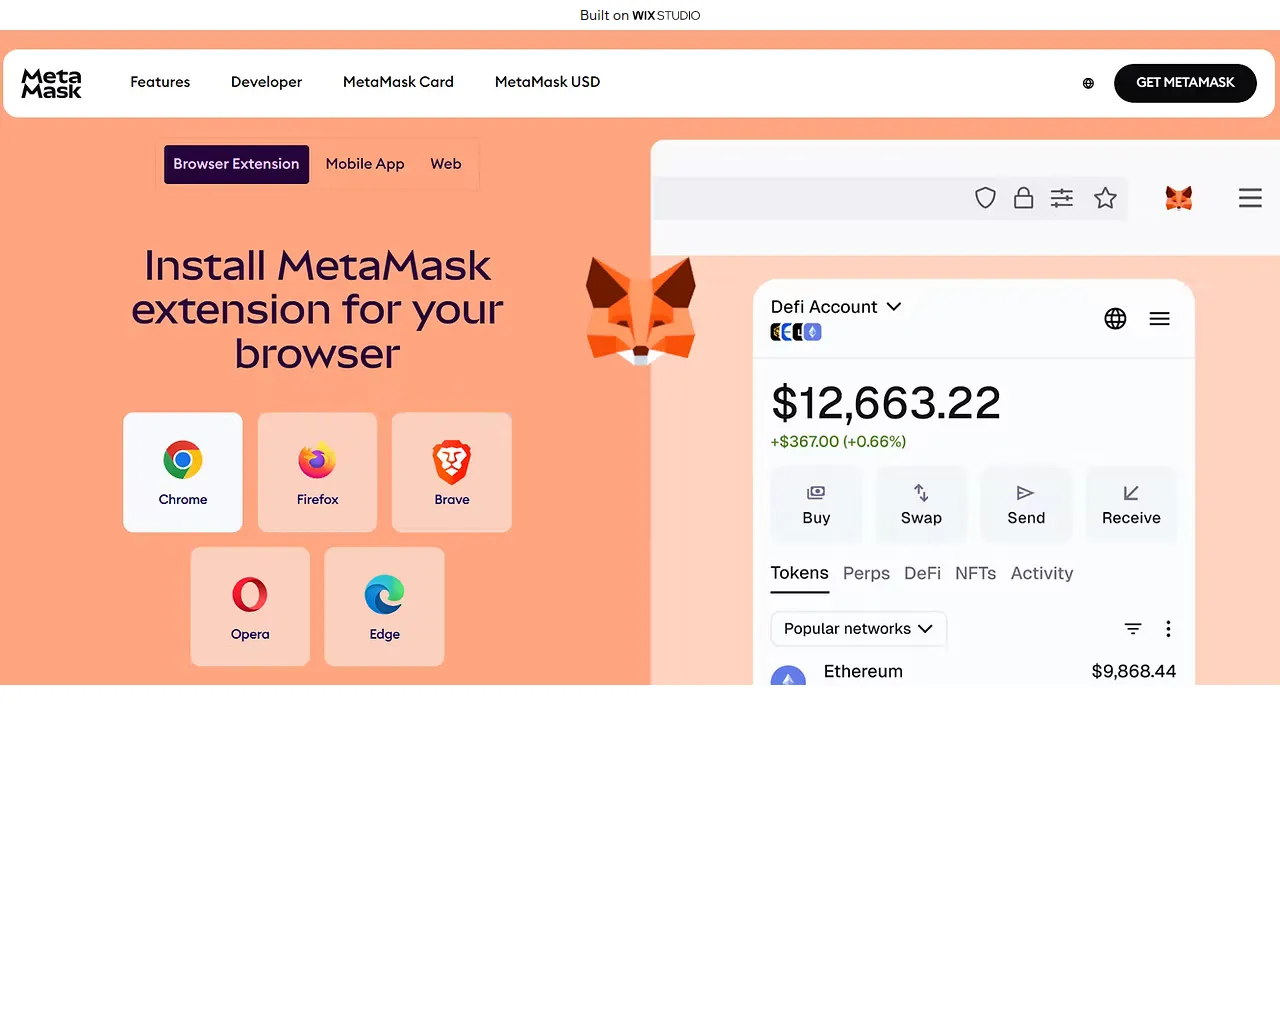Select the Firefox browser icon card

pos(317,472)
